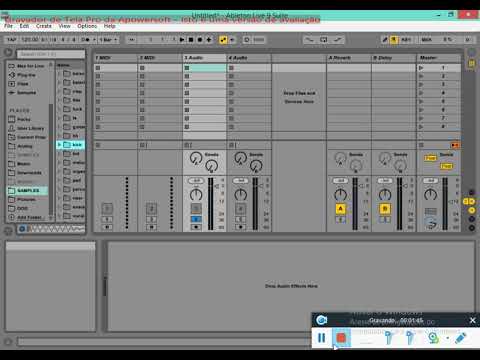This screenshot has width=480, height=360.
Task: Toggle the Follow button in transport
Action: pos(132,40)
